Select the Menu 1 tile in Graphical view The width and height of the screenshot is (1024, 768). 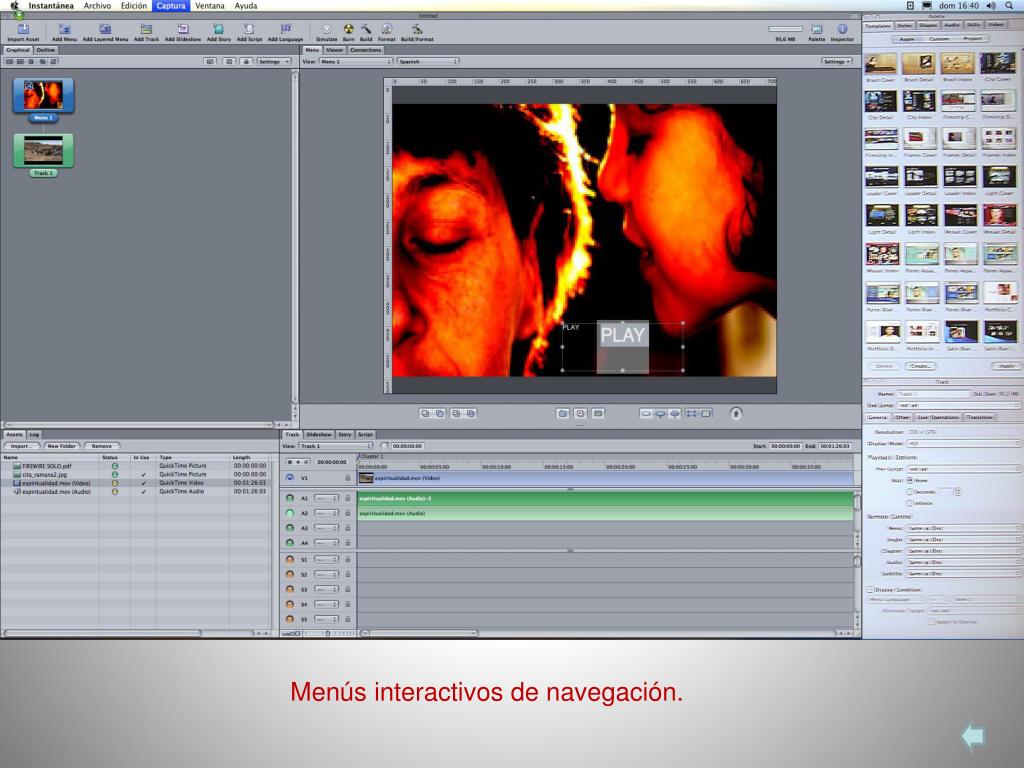43,95
